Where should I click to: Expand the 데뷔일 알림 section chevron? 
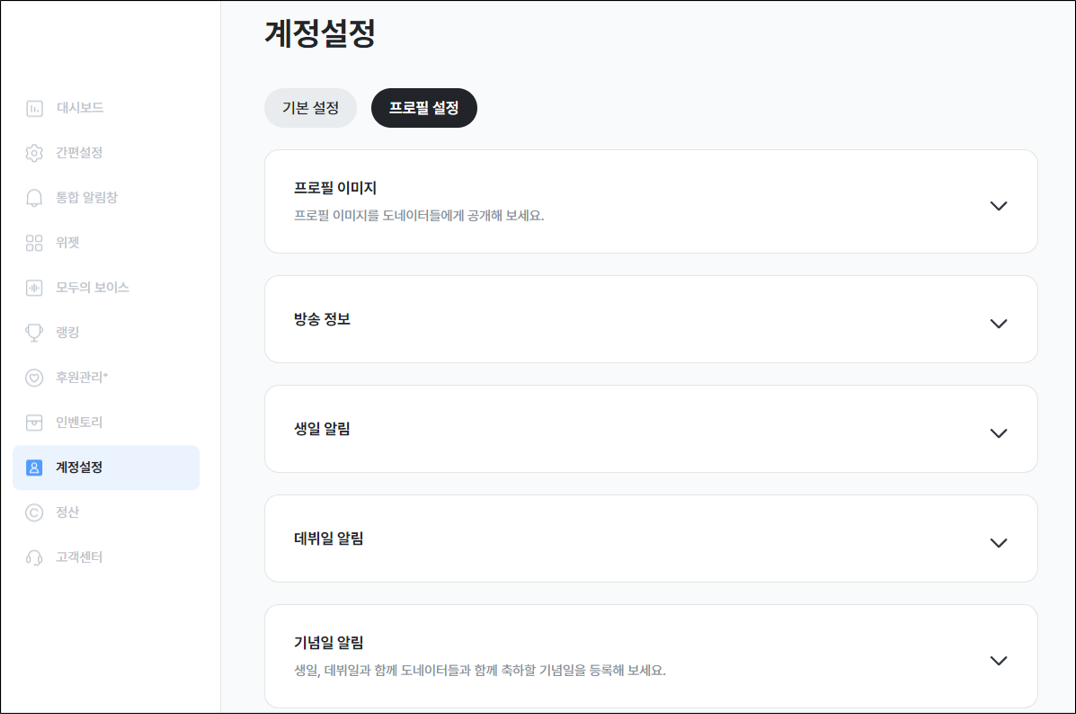click(x=998, y=543)
